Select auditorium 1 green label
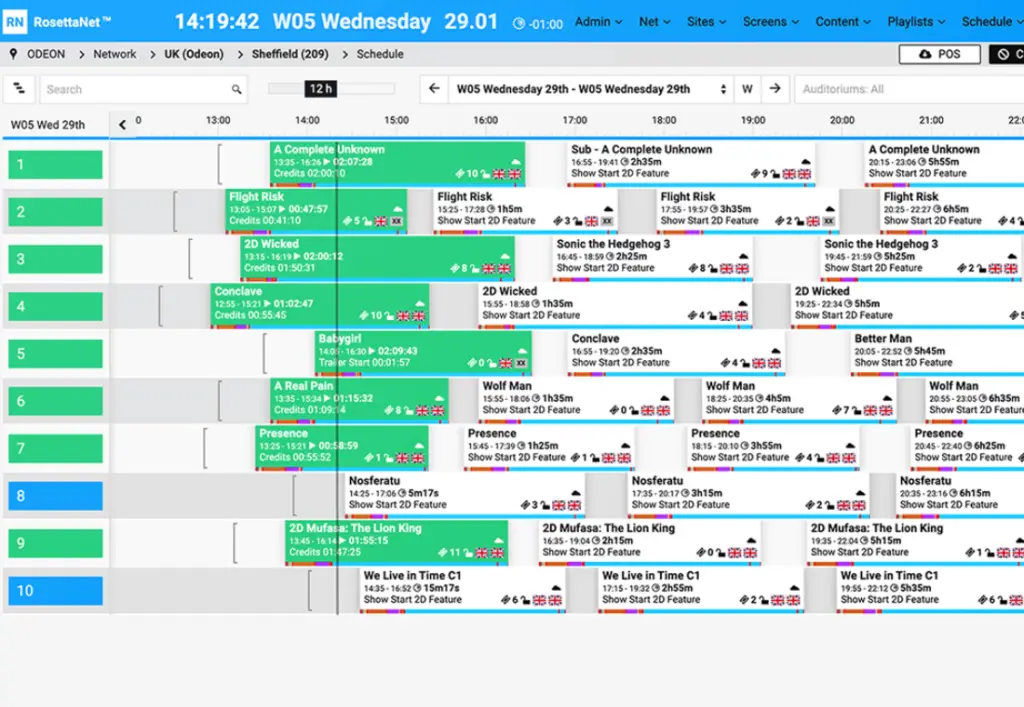This screenshot has width=1024, height=707. pyautogui.click(x=56, y=165)
